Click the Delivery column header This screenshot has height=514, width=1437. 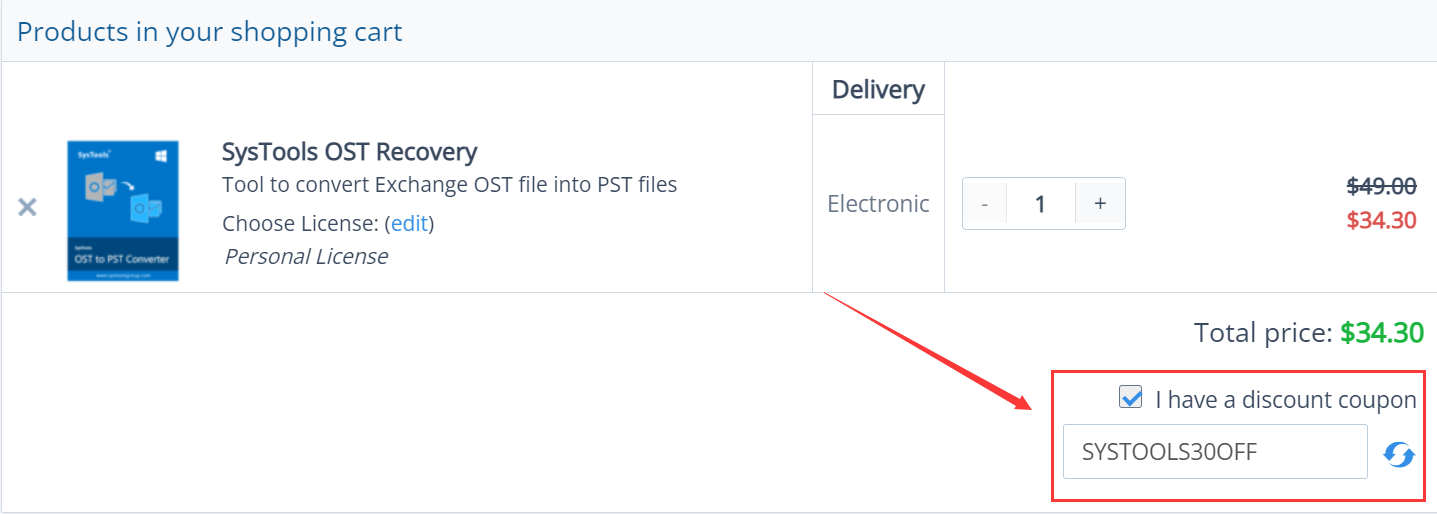point(878,90)
